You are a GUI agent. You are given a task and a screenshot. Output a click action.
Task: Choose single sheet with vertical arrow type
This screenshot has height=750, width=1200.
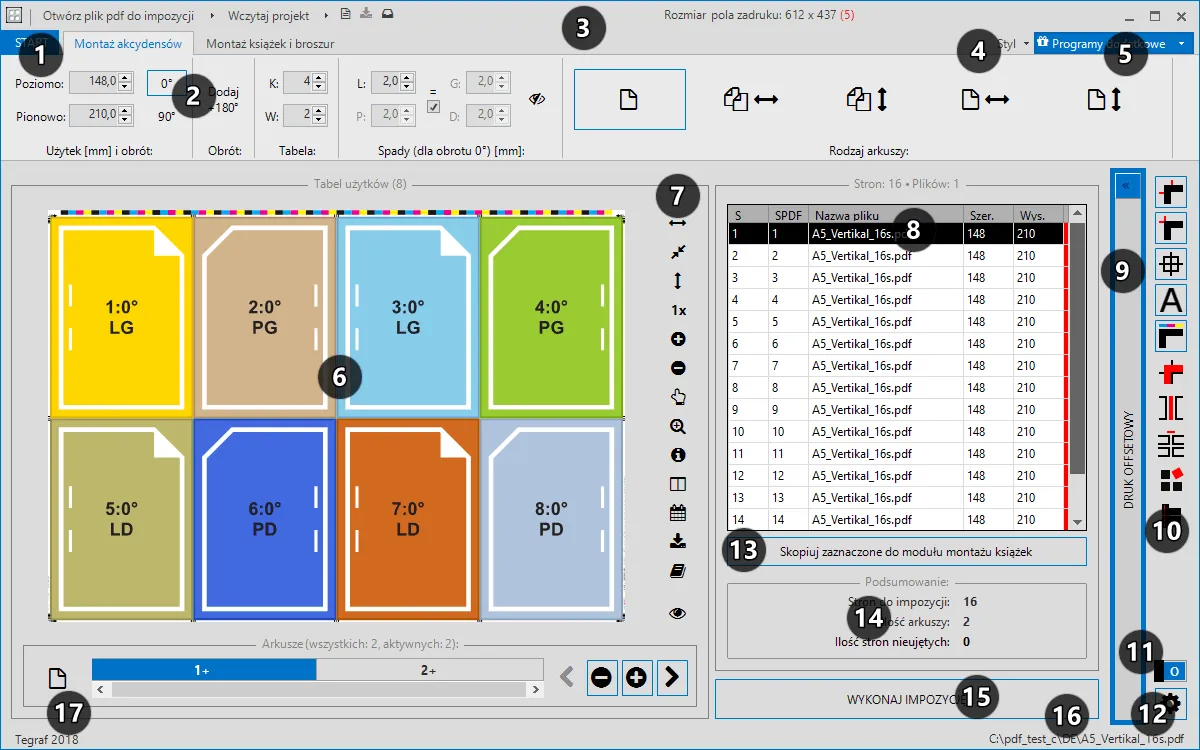coord(1104,99)
